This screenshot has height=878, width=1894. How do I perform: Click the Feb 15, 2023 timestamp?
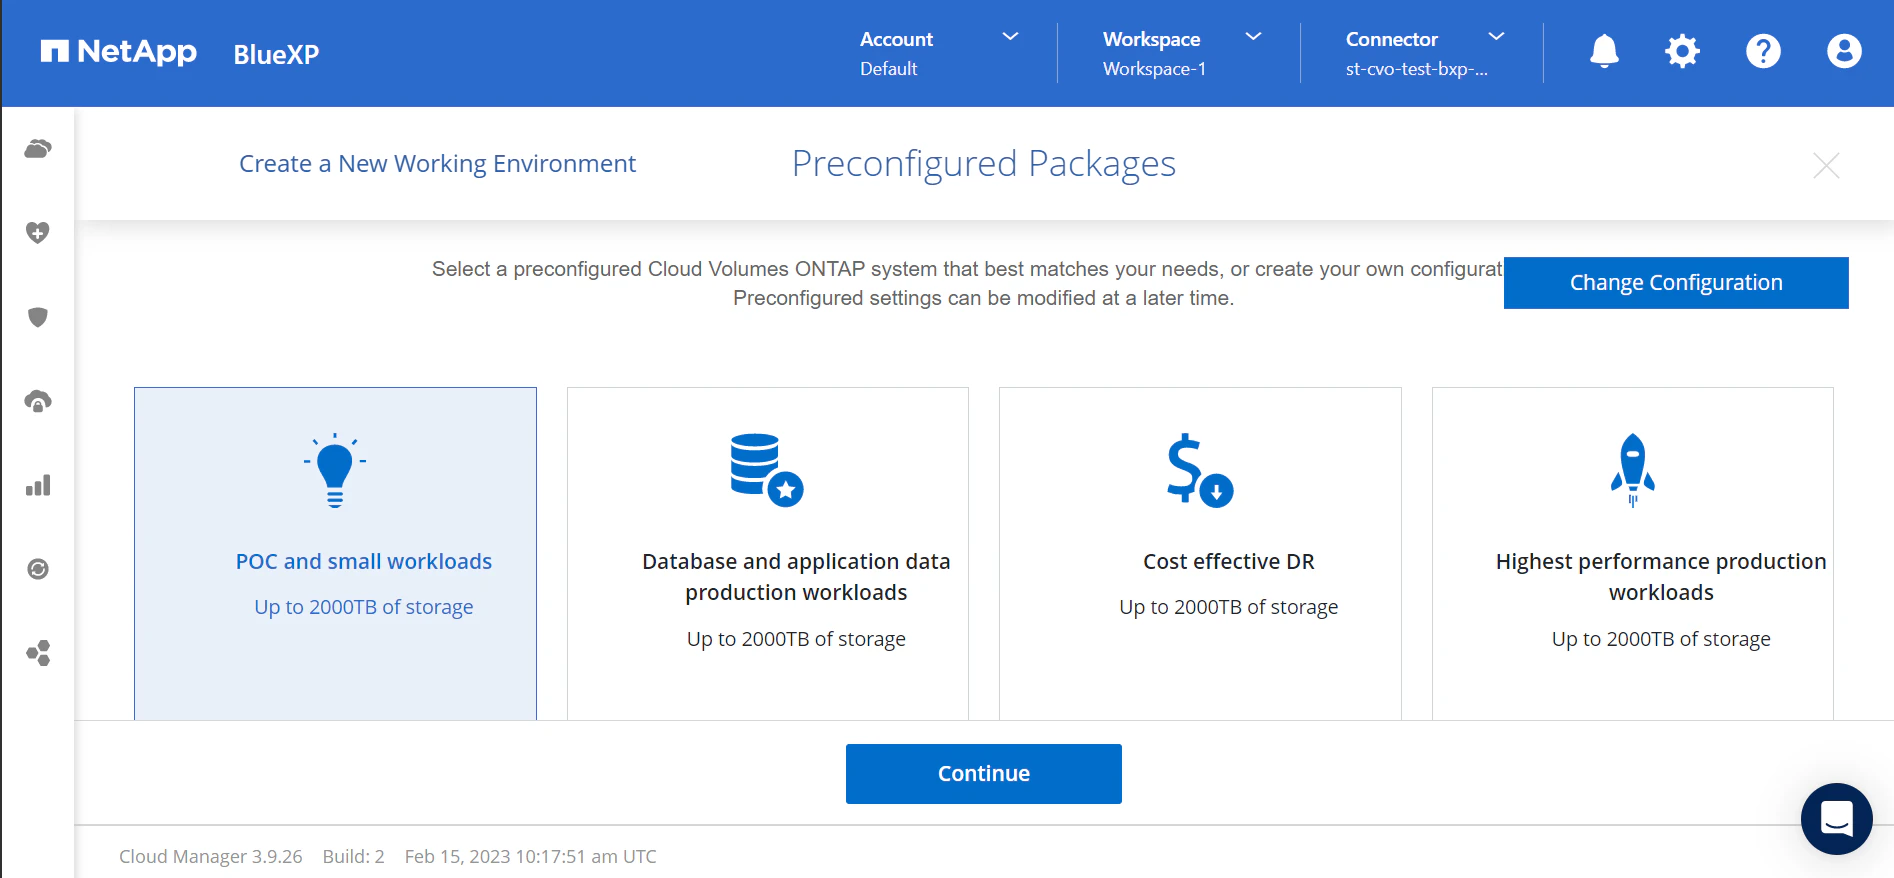click(531, 857)
